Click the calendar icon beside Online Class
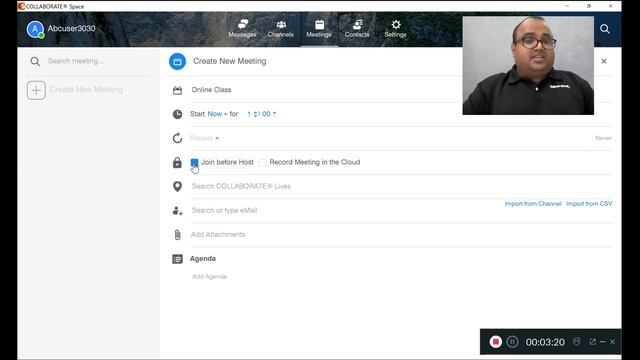 (177, 90)
